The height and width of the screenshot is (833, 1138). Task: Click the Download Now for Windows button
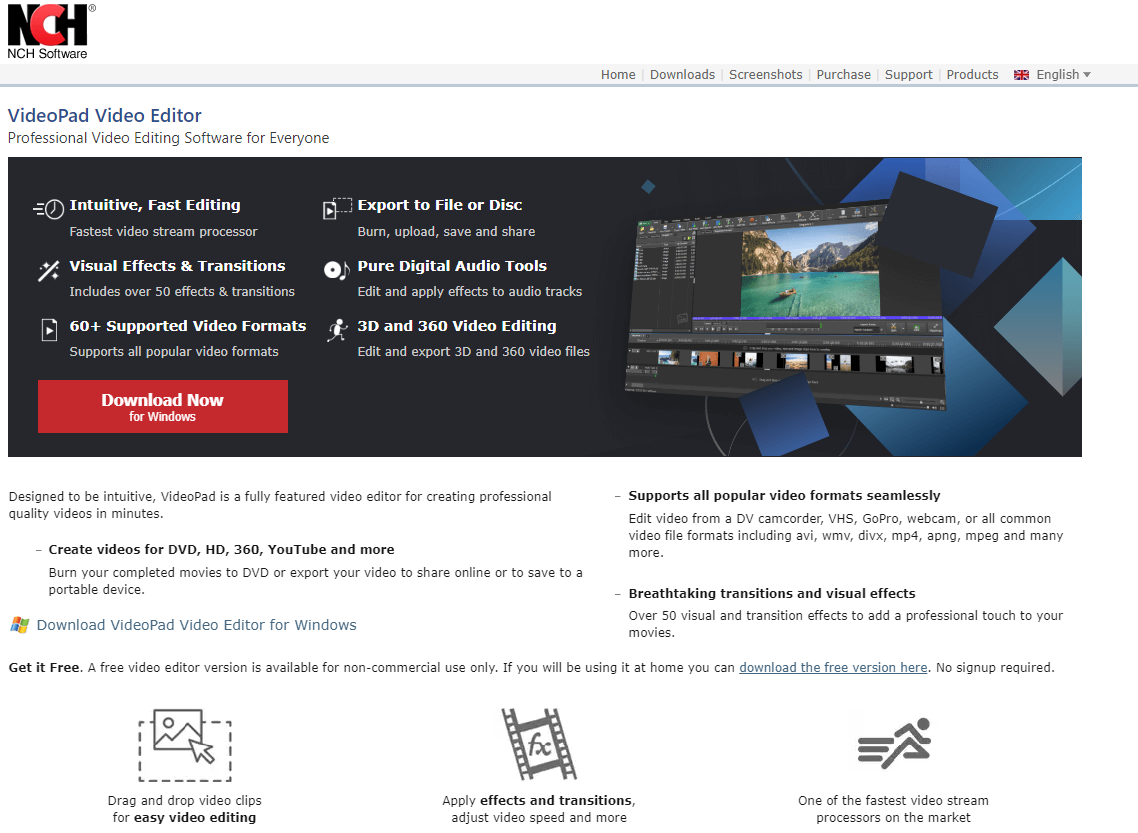tap(163, 406)
